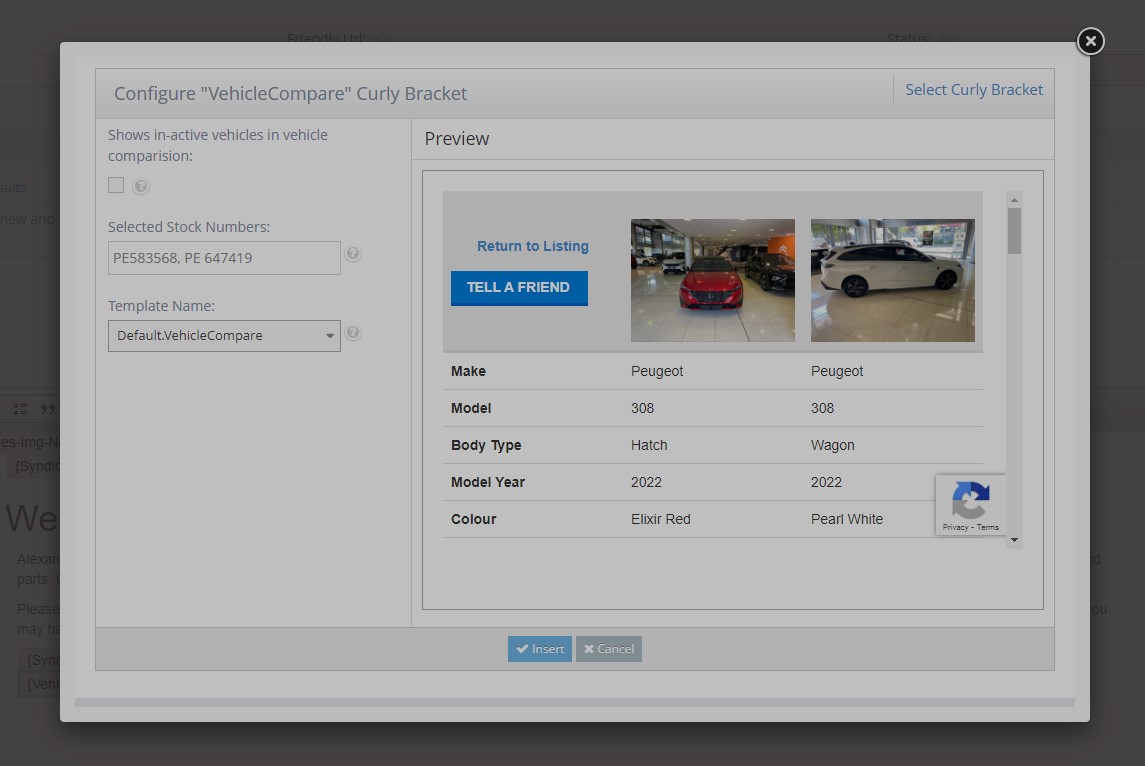Image resolution: width=1145 pixels, height=766 pixels.
Task: Open help tooltip beside the in-active vehicles checkbox
Action: tap(140, 186)
